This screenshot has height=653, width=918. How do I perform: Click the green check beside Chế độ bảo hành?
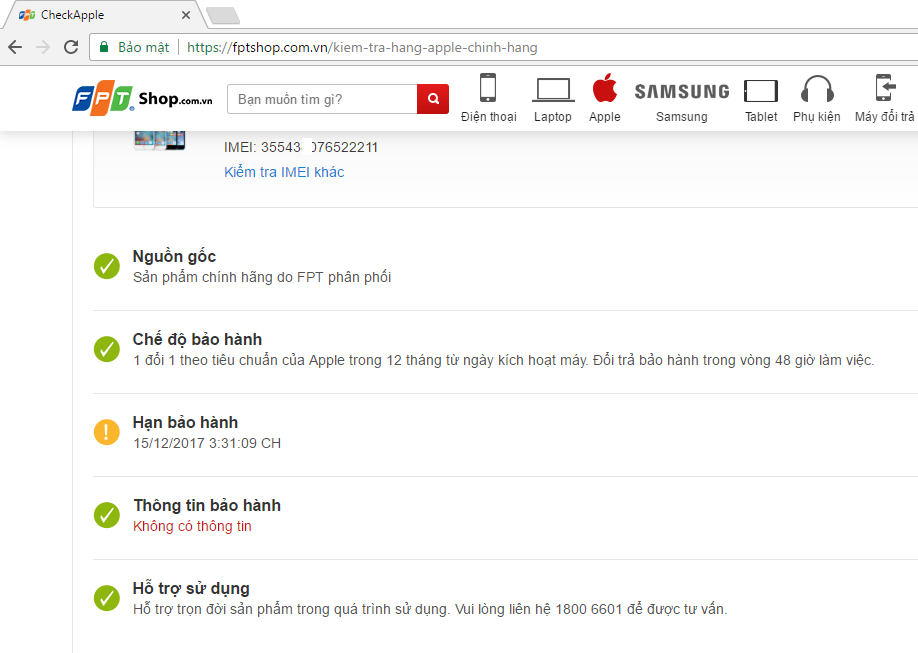tap(107, 349)
